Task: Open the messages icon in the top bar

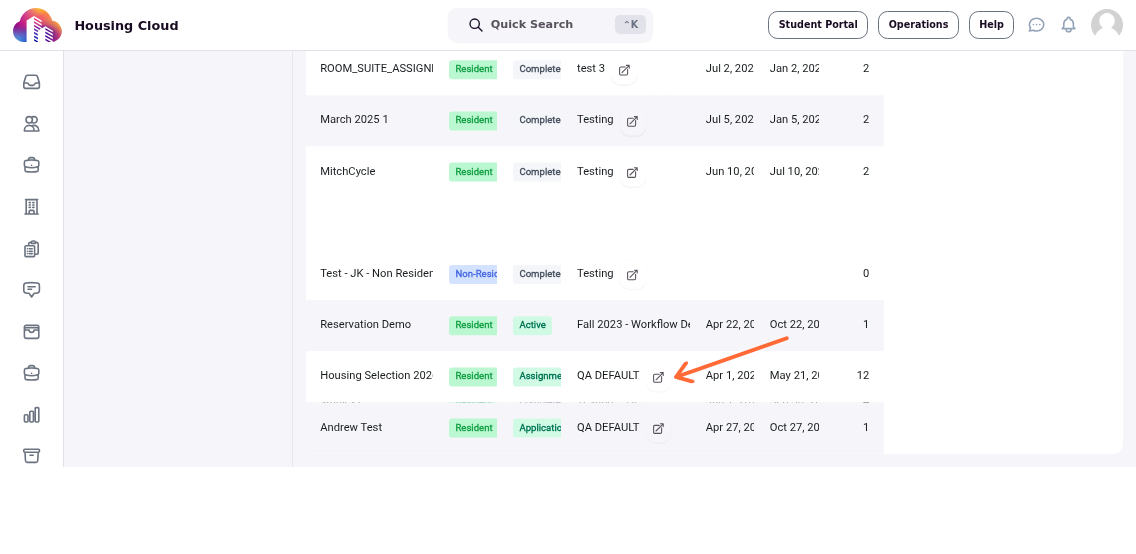Action: (x=1037, y=25)
